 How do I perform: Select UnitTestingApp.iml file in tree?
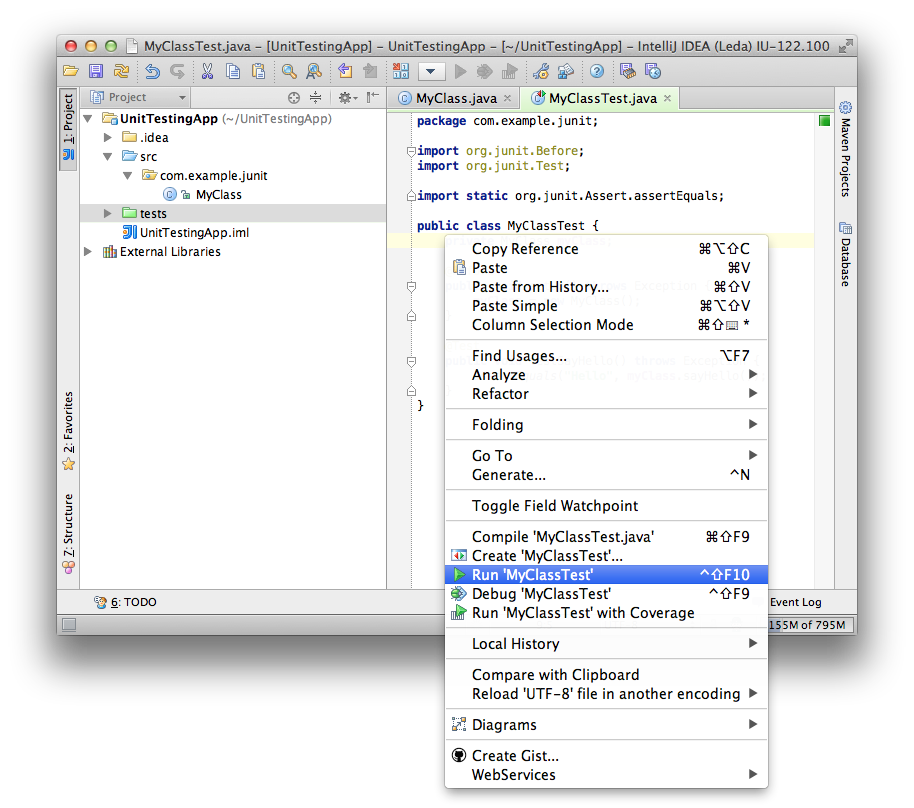pos(194,233)
